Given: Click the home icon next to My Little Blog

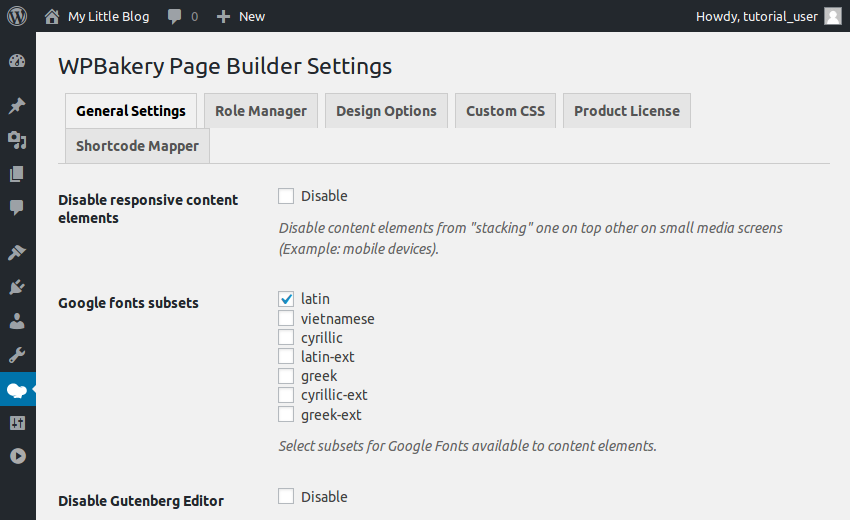Looking at the screenshot, I should point(52,16).
